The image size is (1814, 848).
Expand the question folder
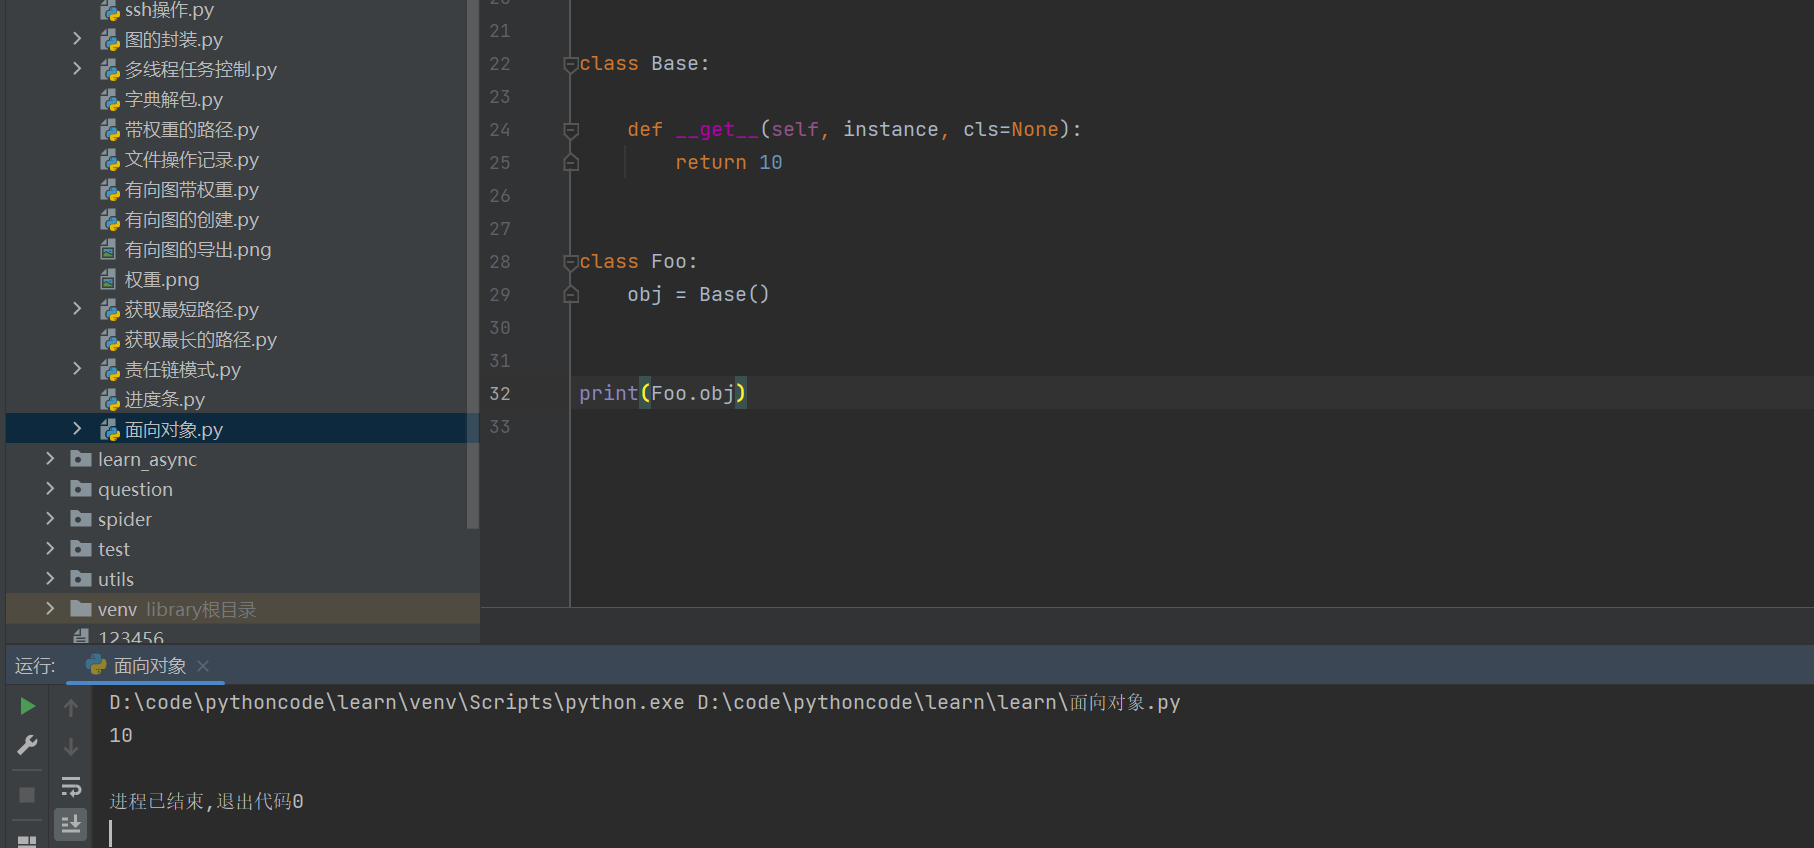click(x=50, y=489)
